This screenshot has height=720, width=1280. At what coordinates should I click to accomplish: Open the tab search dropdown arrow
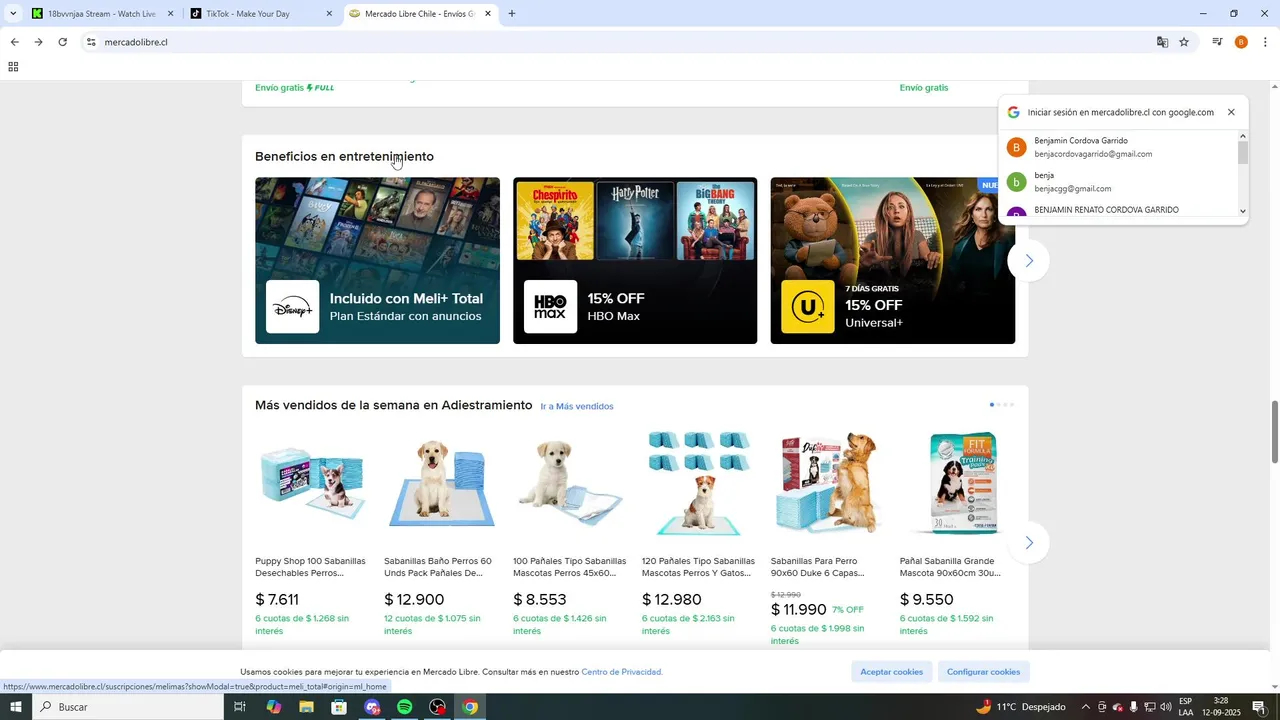(x=13, y=14)
